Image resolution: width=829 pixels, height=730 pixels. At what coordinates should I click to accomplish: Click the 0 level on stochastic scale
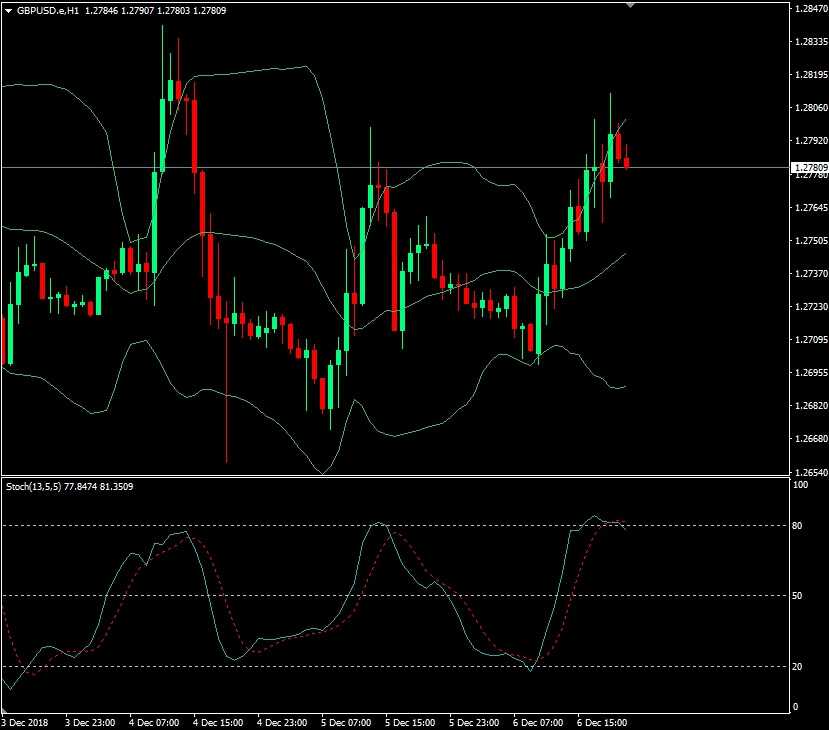click(x=796, y=707)
